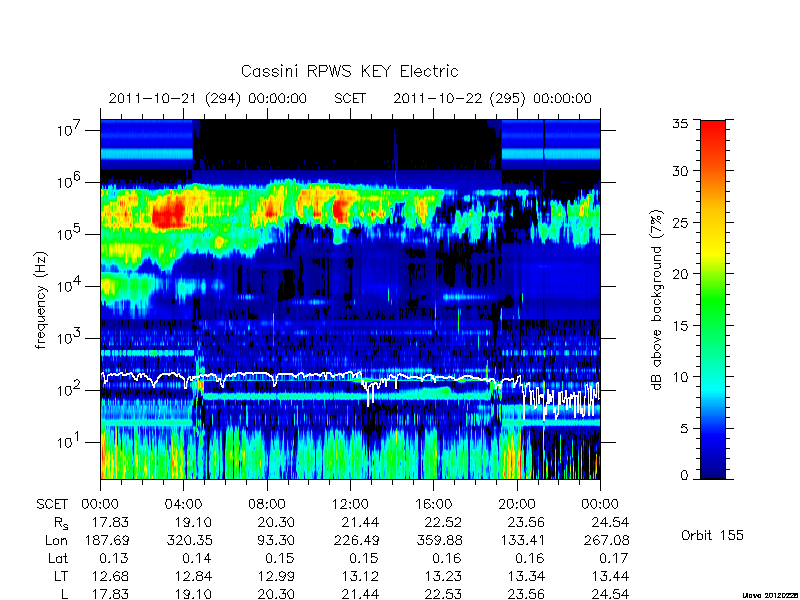Click the local time value 13.44

(x=610, y=577)
